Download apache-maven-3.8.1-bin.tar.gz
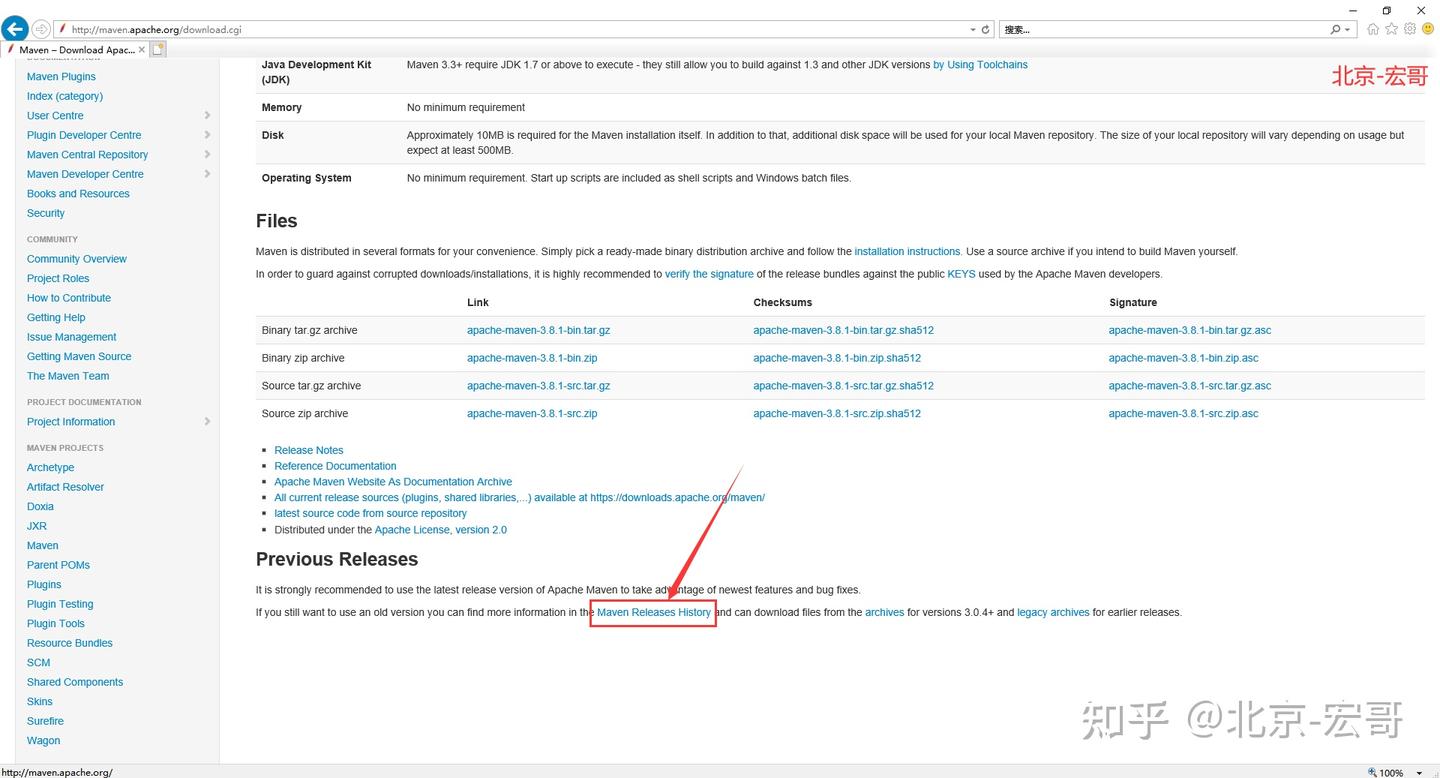Viewport: 1440px width, 778px height. 538,330
